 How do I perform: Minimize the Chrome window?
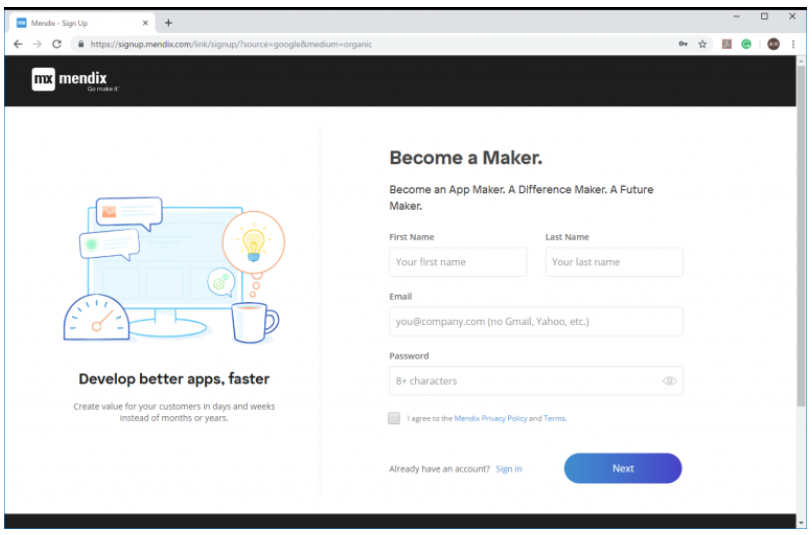coord(736,17)
